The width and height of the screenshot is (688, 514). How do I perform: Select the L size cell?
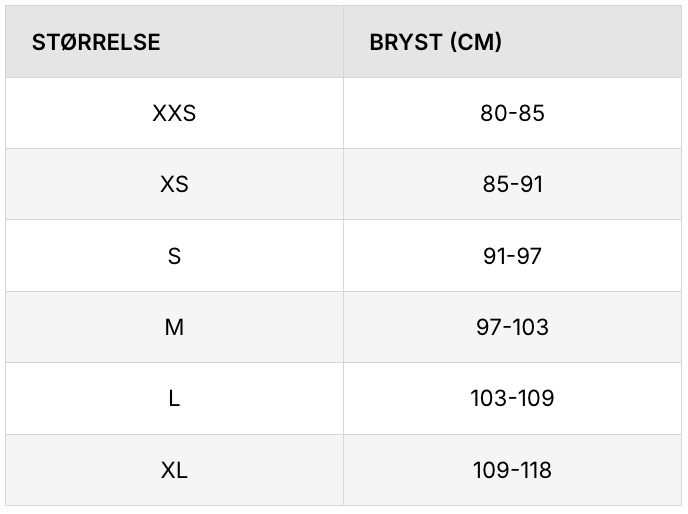(x=174, y=398)
